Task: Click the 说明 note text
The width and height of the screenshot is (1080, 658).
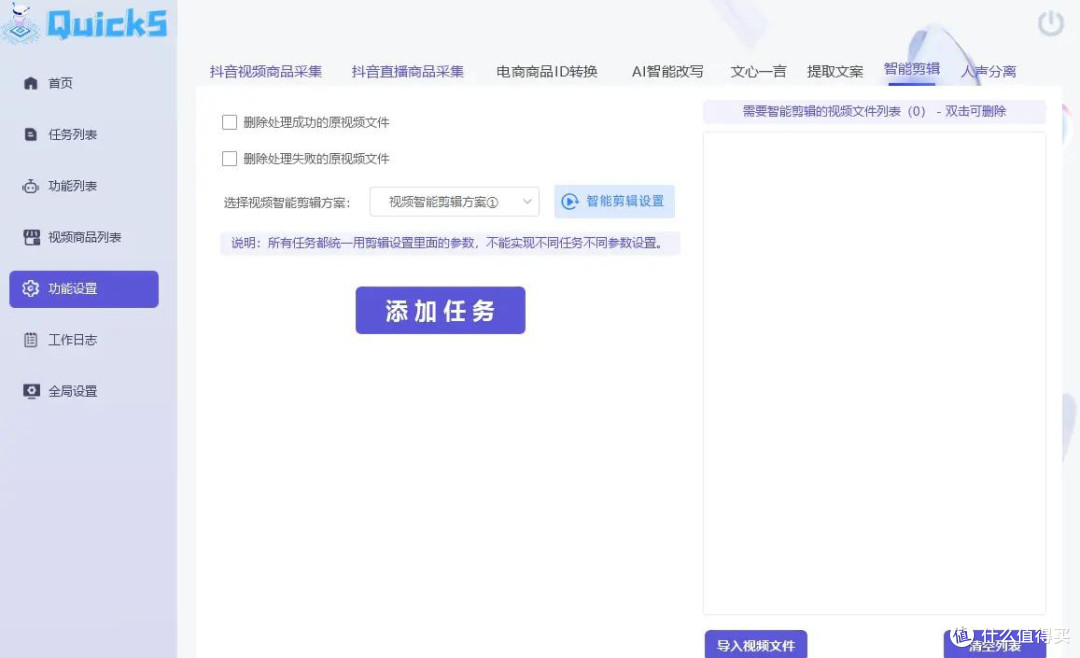Action: (449, 243)
